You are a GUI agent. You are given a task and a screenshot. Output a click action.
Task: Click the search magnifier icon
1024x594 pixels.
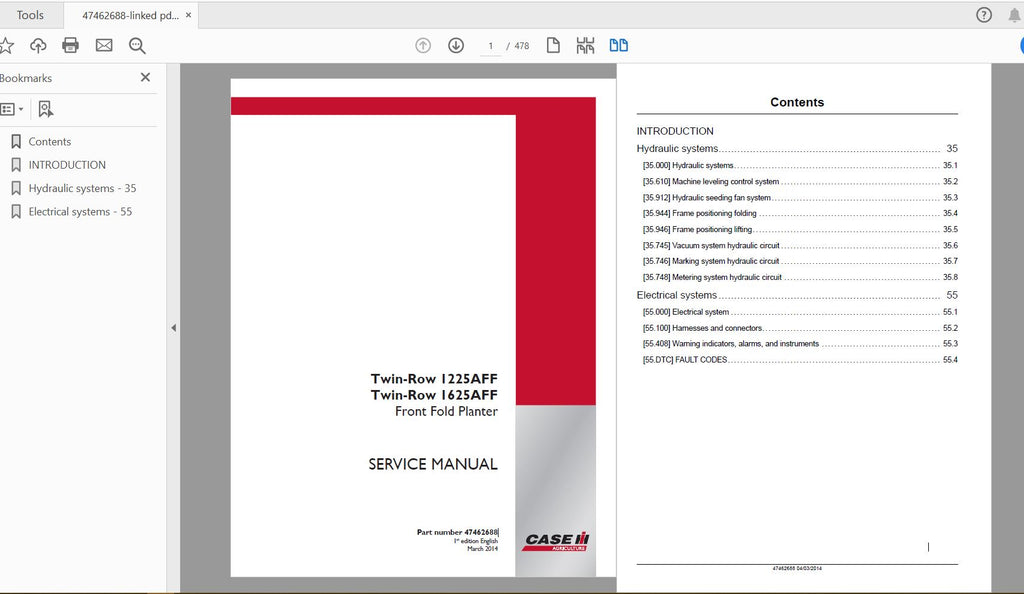pyautogui.click(x=137, y=45)
